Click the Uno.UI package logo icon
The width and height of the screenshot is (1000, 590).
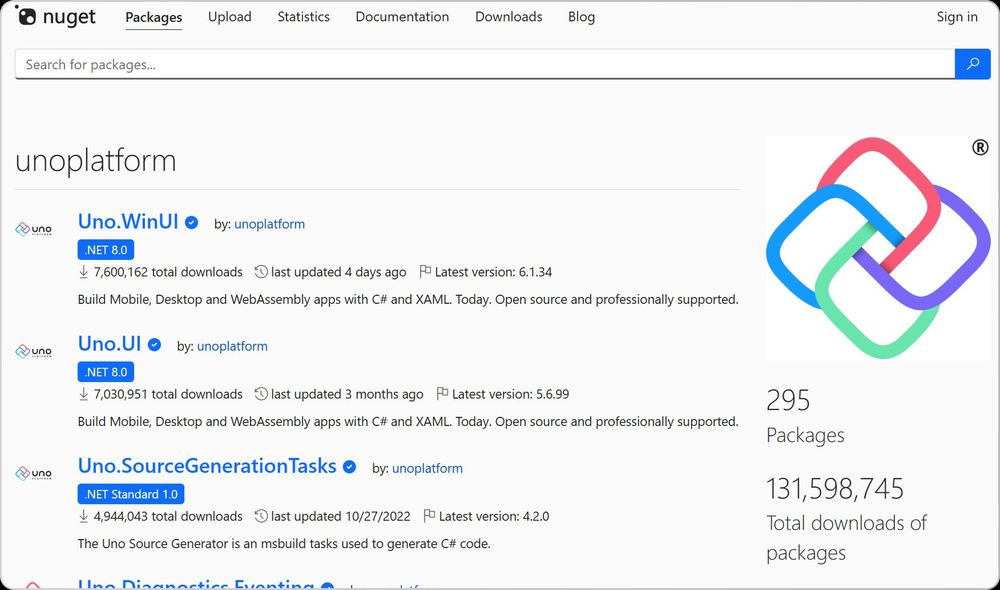pos(33,351)
